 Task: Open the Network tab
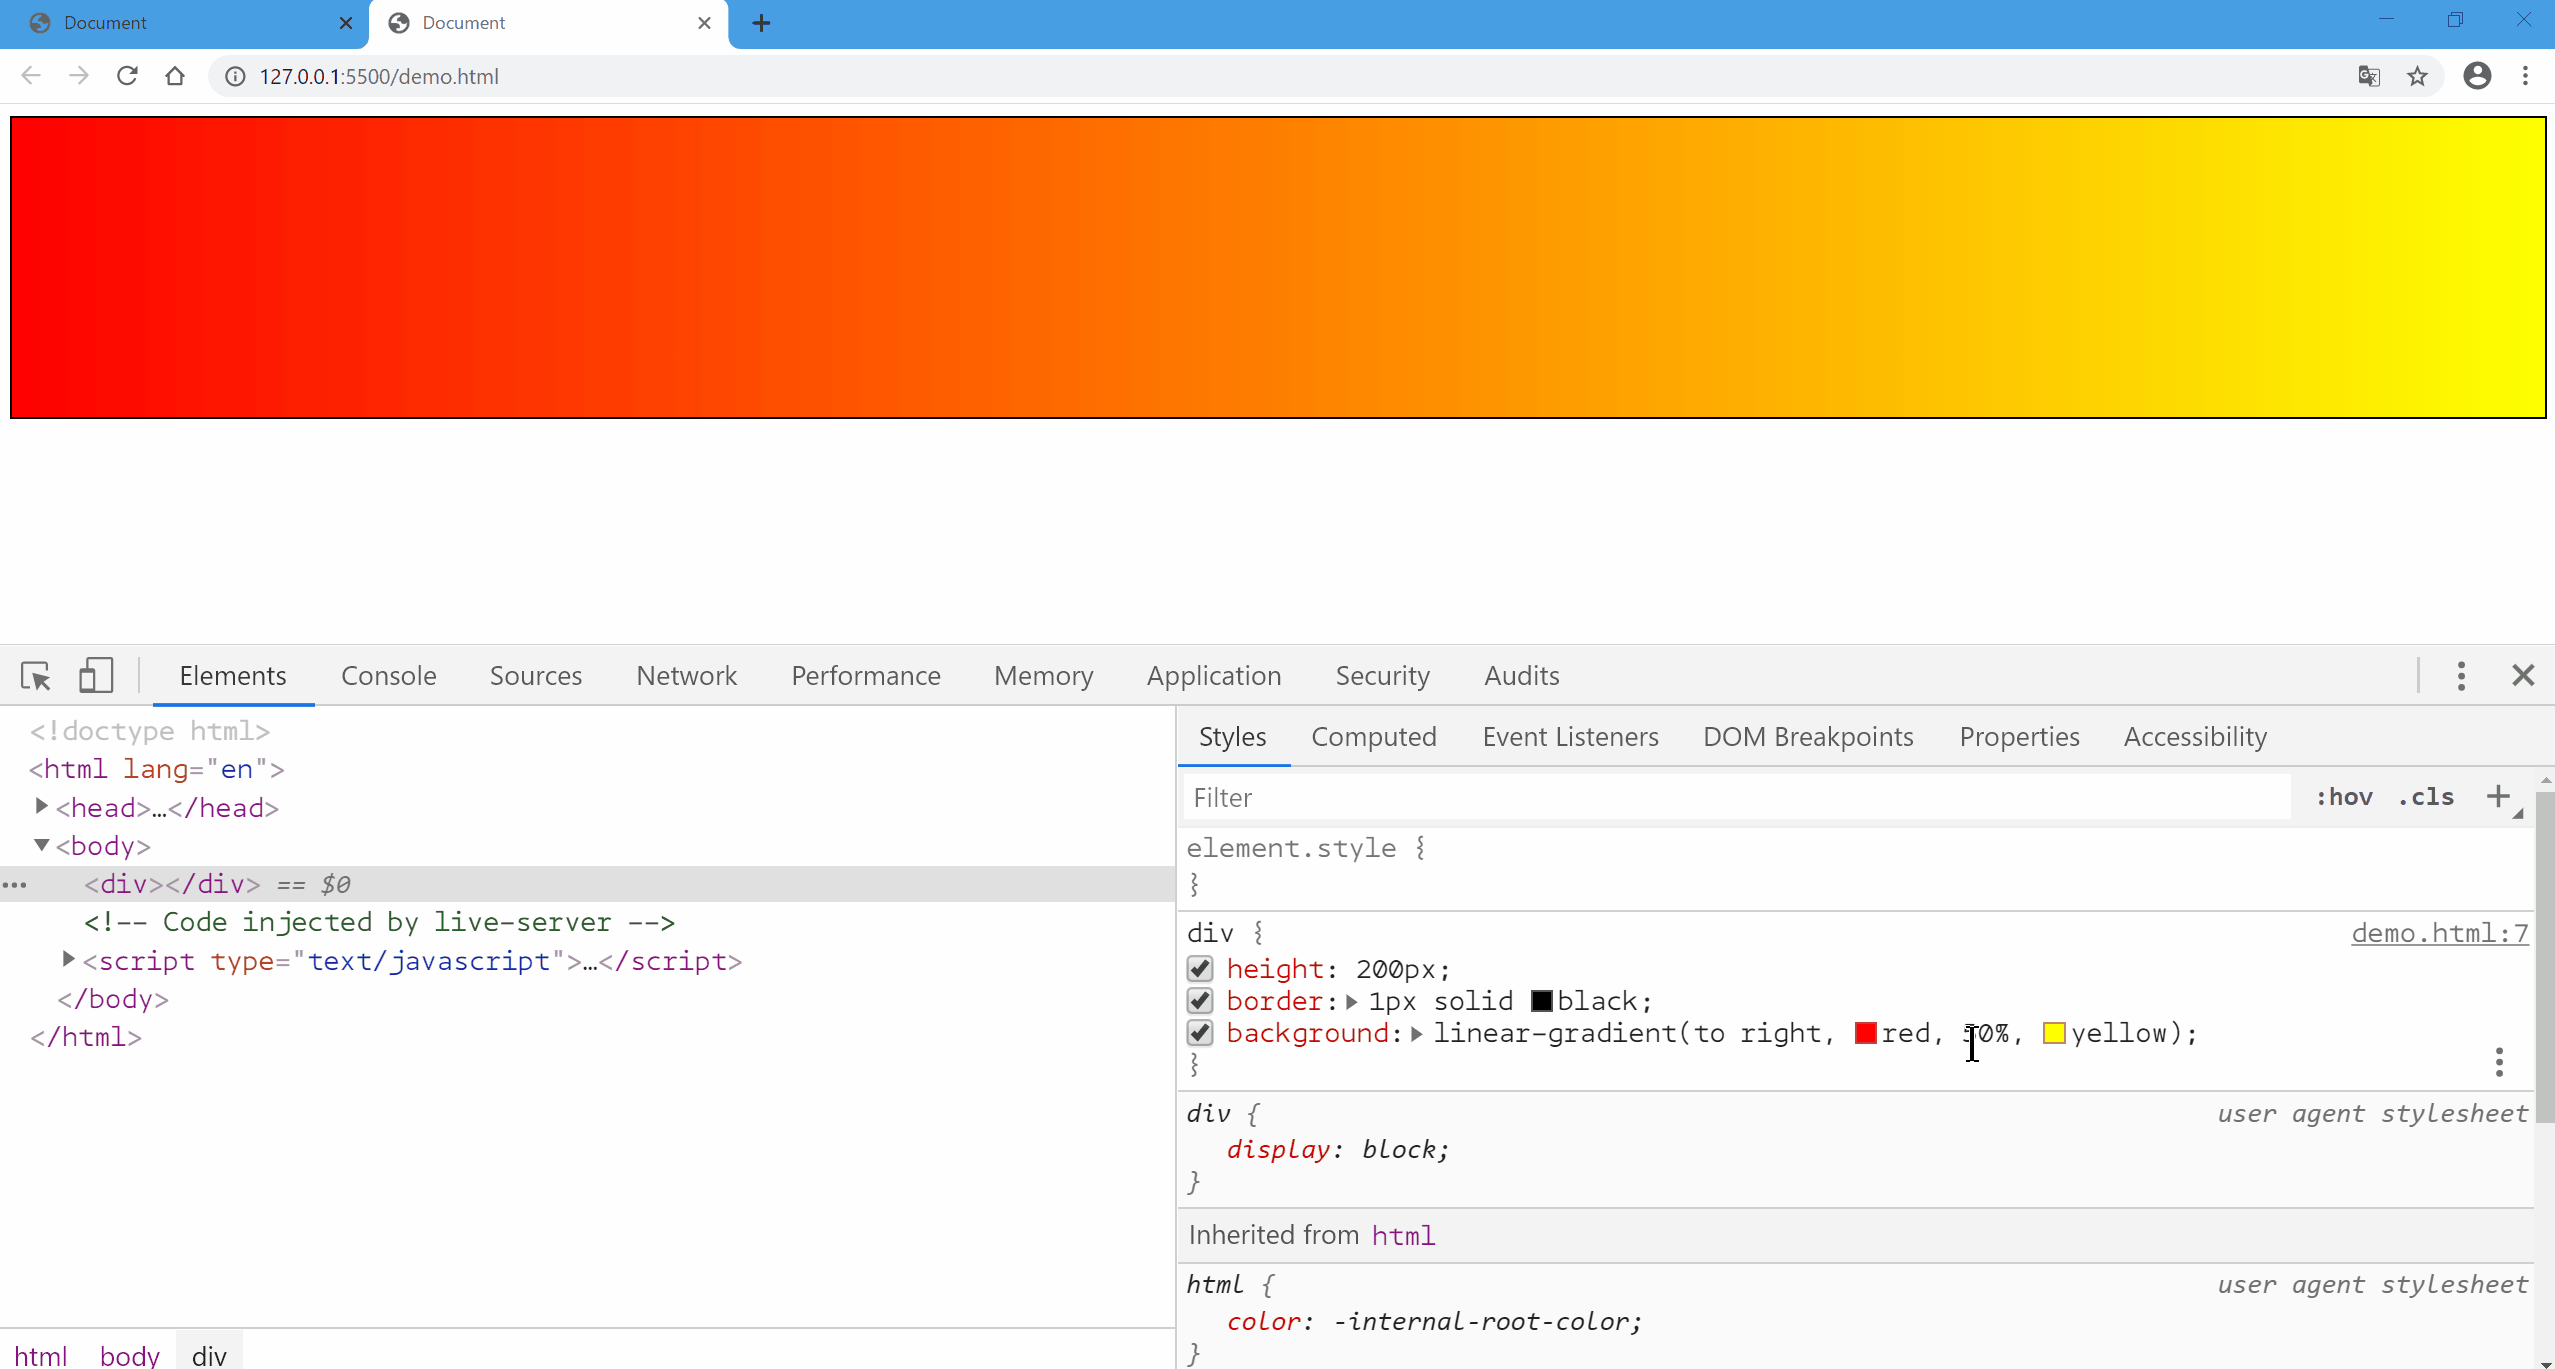point(687,676)
